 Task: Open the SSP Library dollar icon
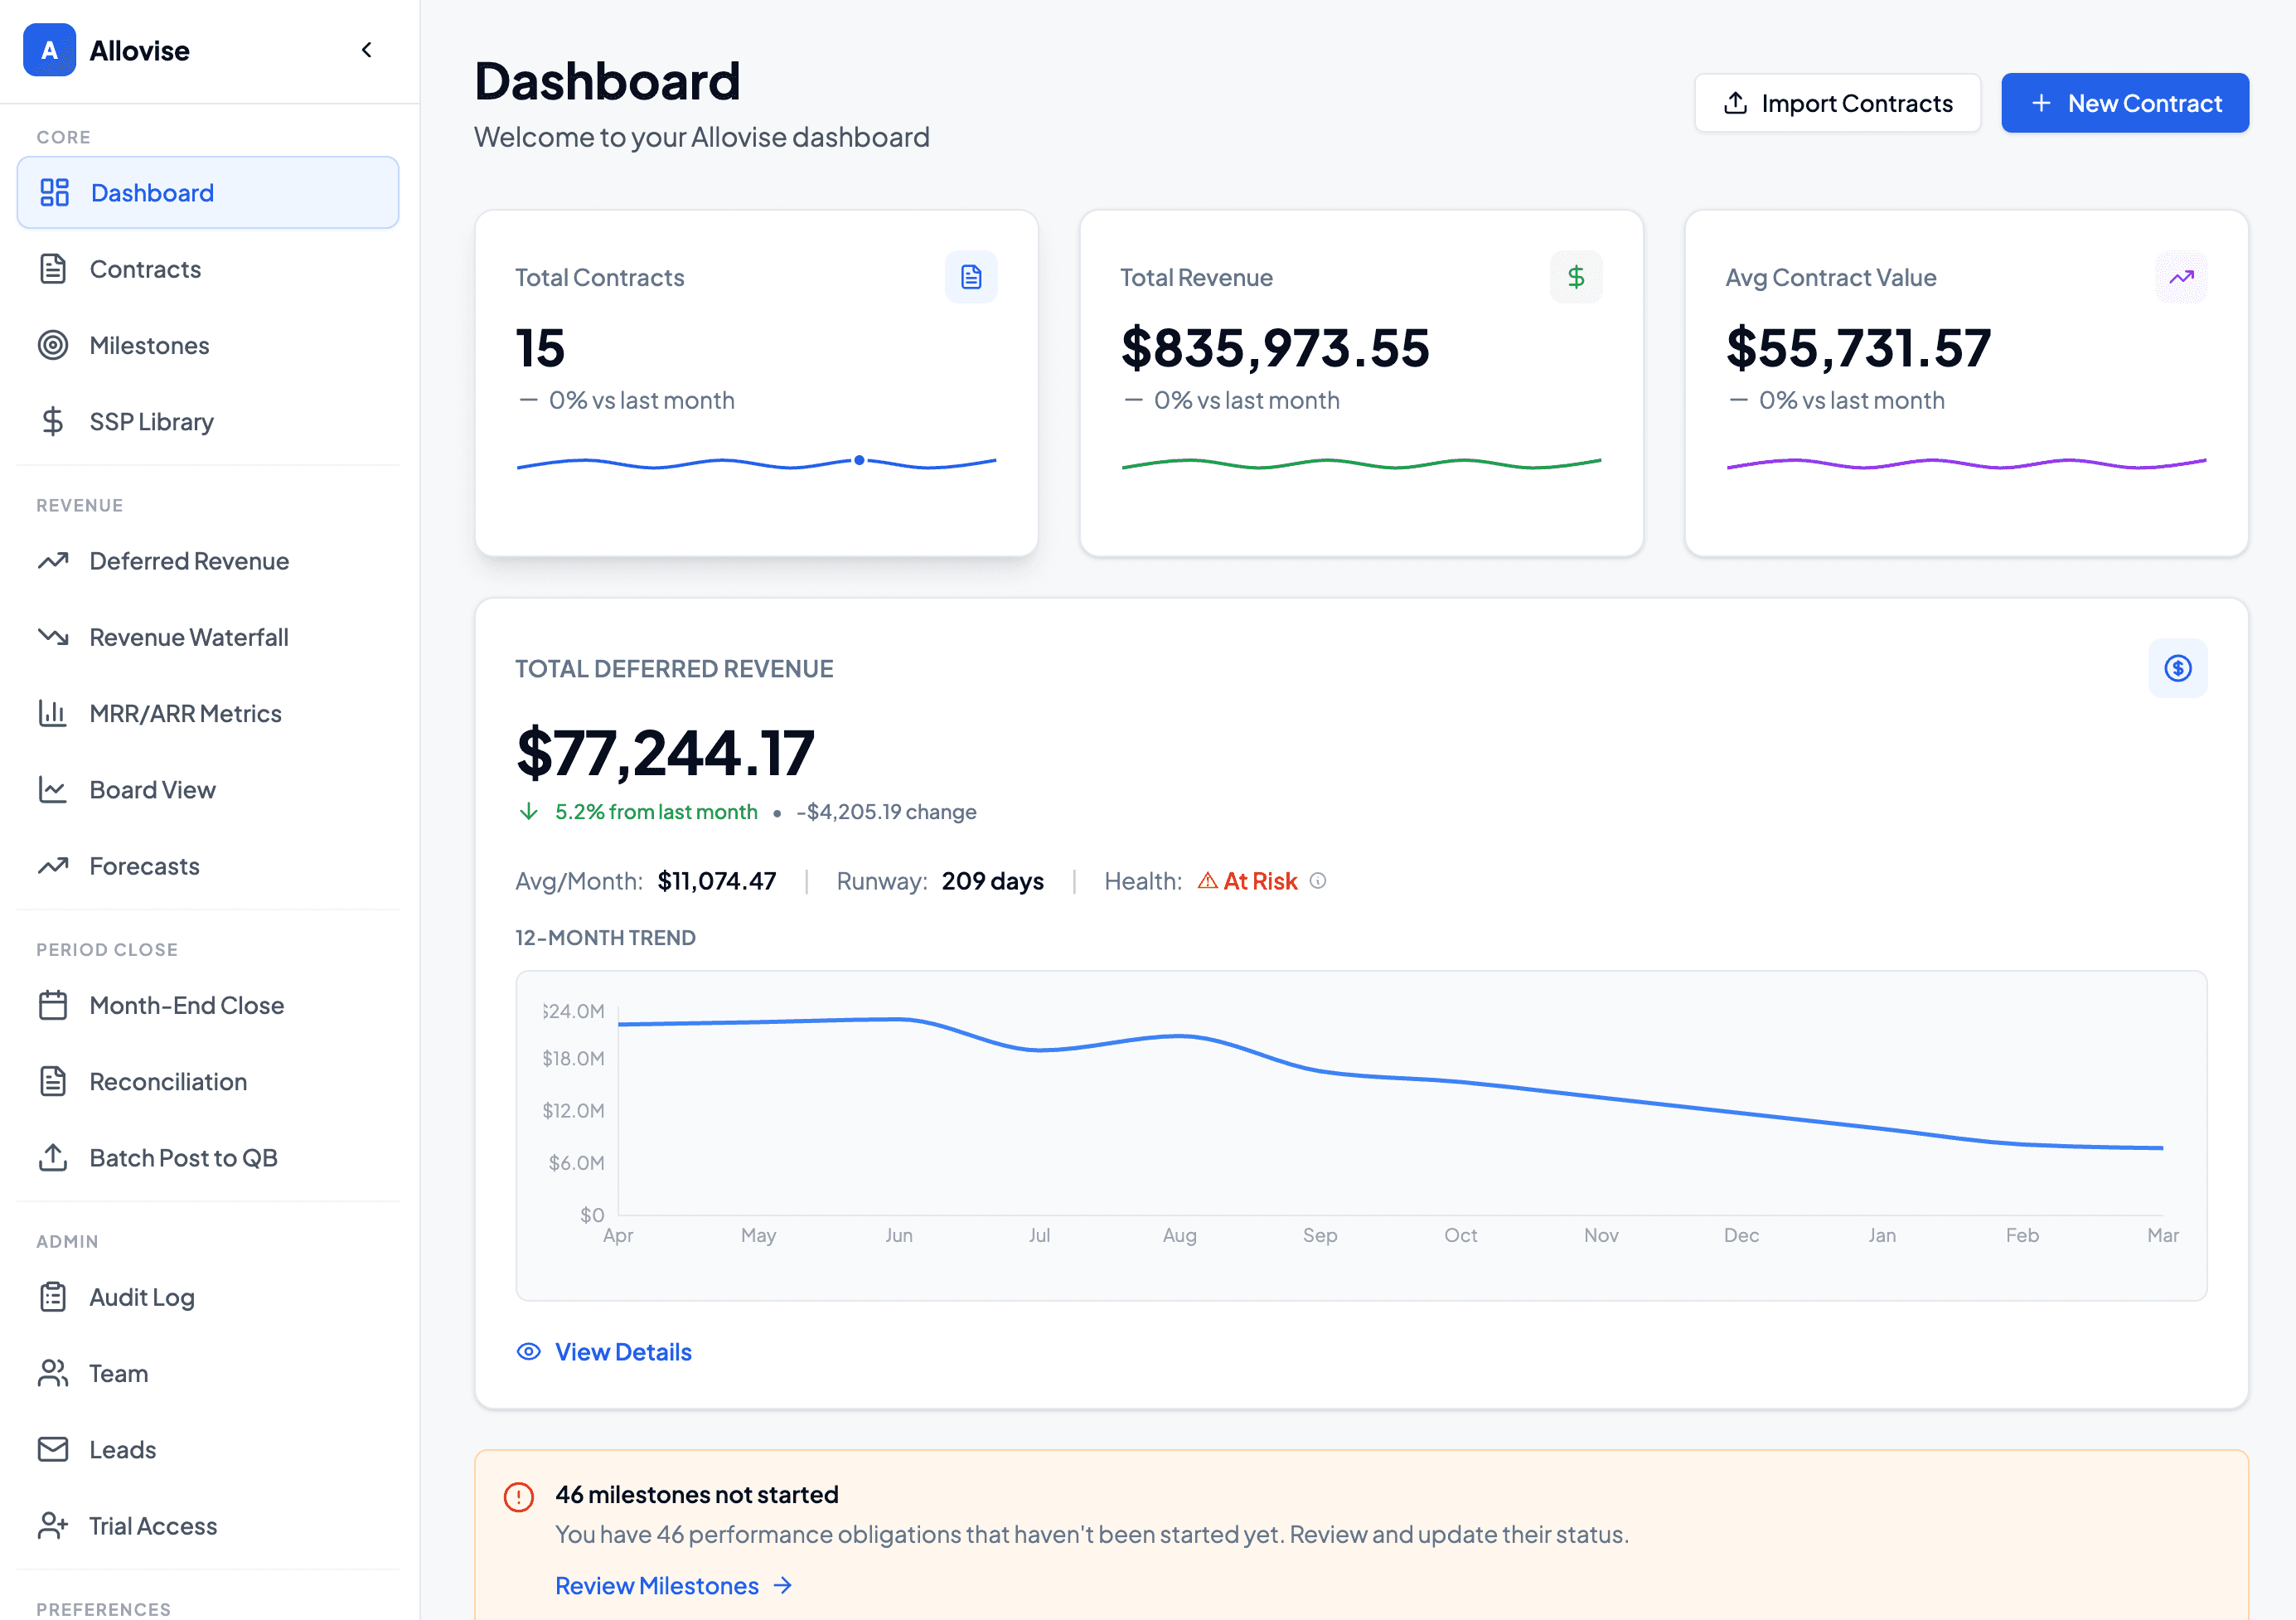pyautogui.click(x=55, y=421)
